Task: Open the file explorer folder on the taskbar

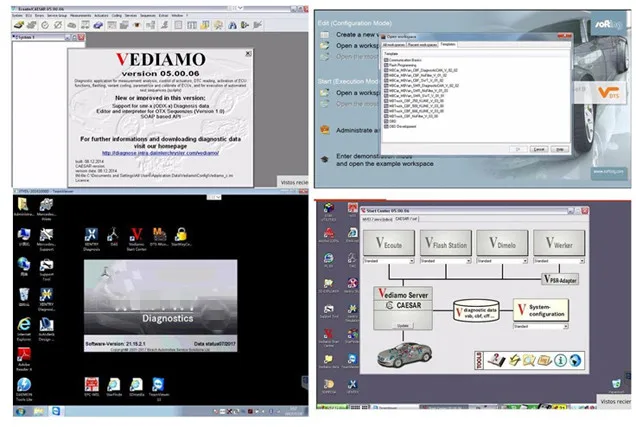Action: (x=38, y=411)
